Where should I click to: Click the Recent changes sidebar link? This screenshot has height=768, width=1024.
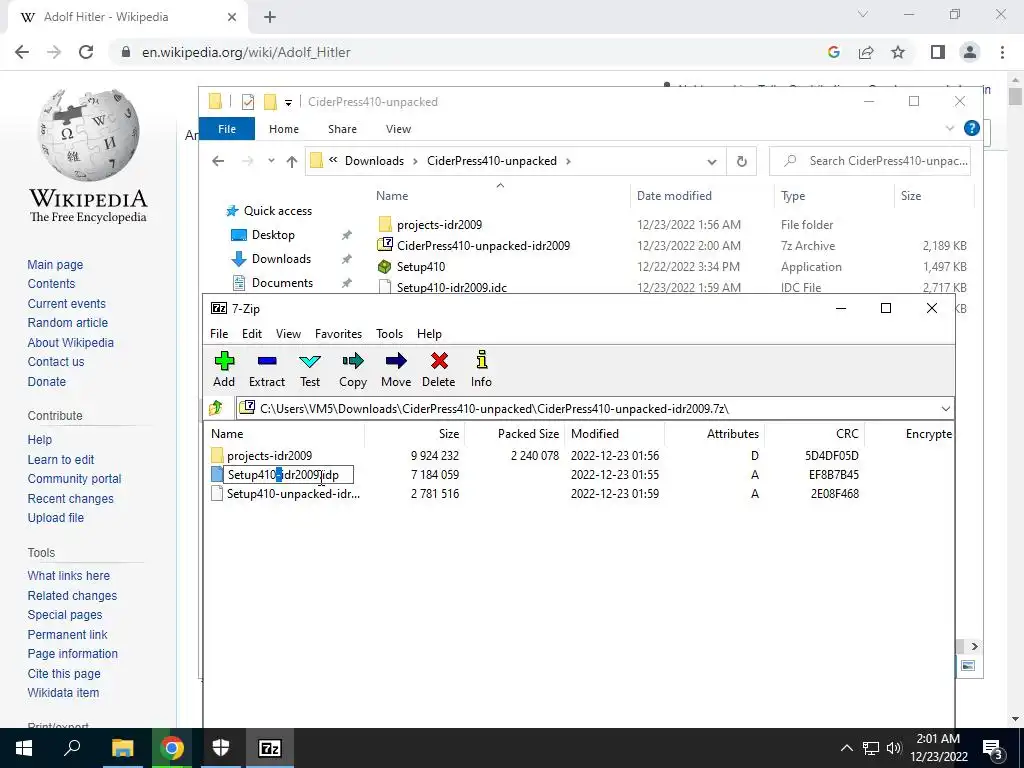(x=71, y=498)
